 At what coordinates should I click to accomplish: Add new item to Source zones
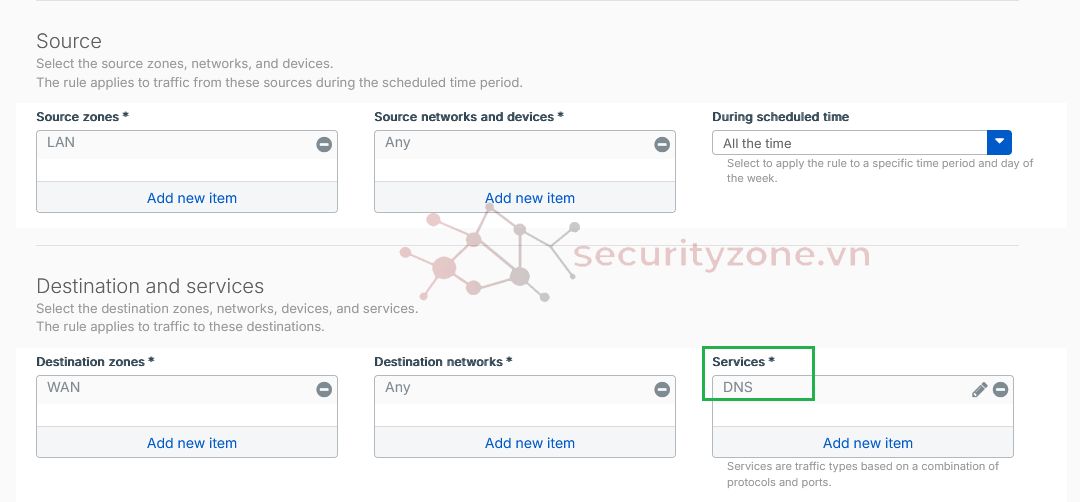192,198
